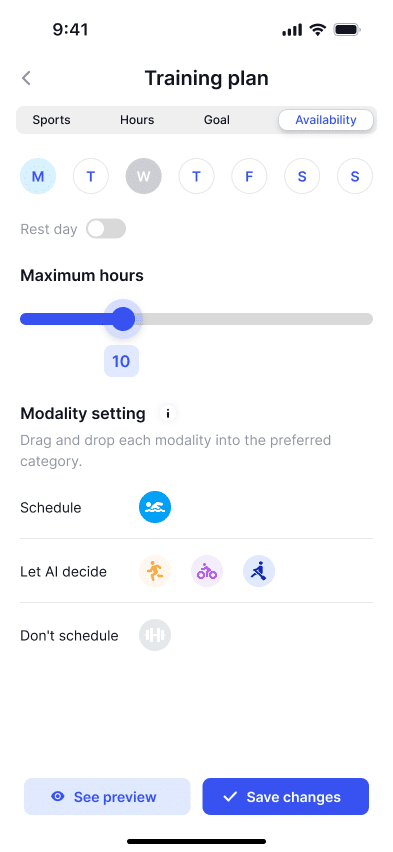Switch to the Sports tab
The image size is (393, 852).
(x=51, y=120)
